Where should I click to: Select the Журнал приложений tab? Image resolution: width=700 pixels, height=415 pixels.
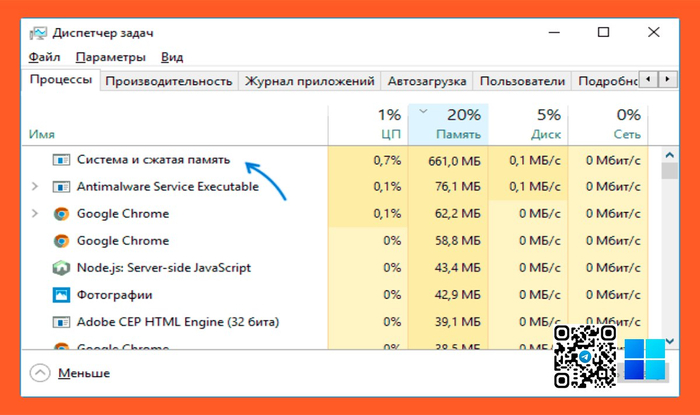click(x=310, y=81)
